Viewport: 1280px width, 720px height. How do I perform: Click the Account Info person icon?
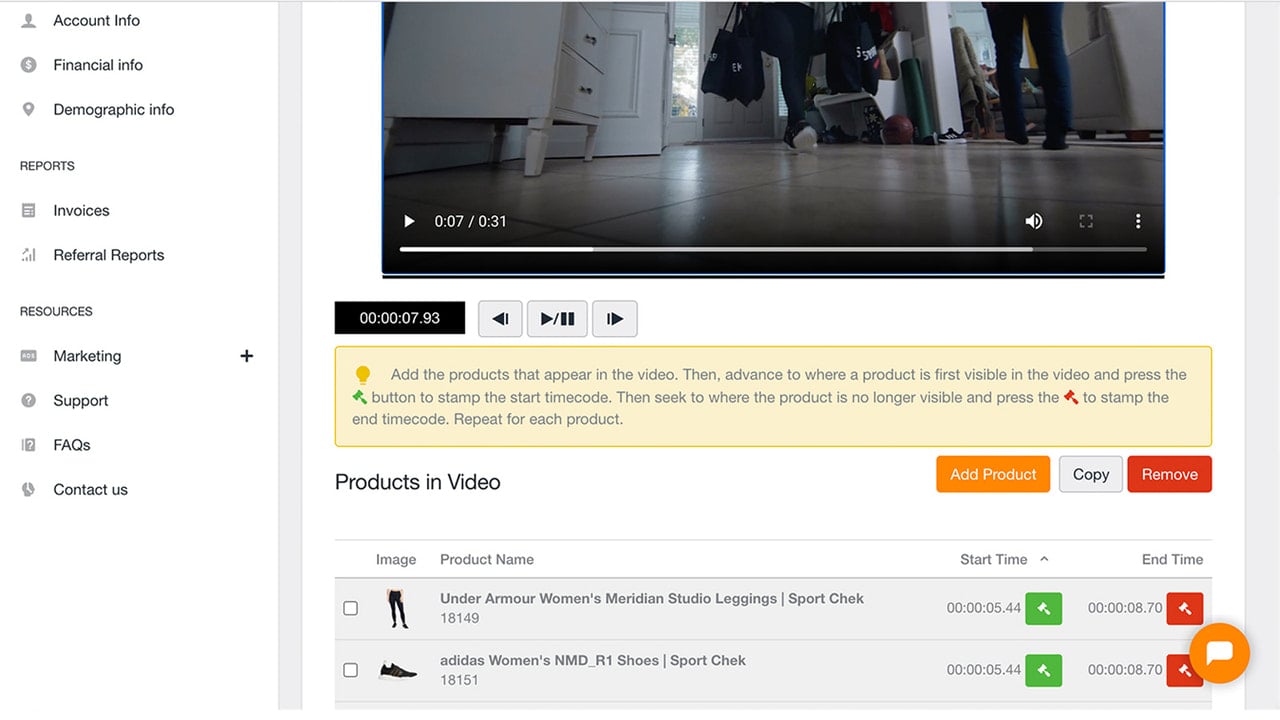pos(29,20)
